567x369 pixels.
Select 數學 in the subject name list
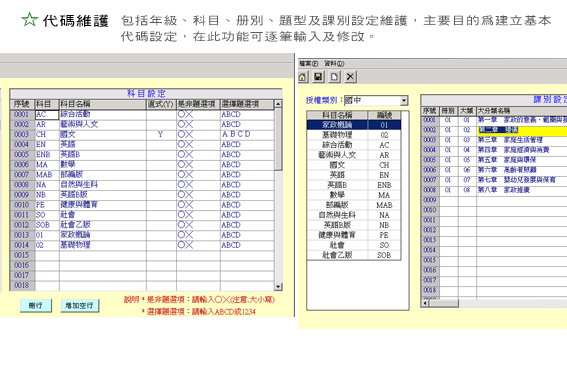(354, 195)
